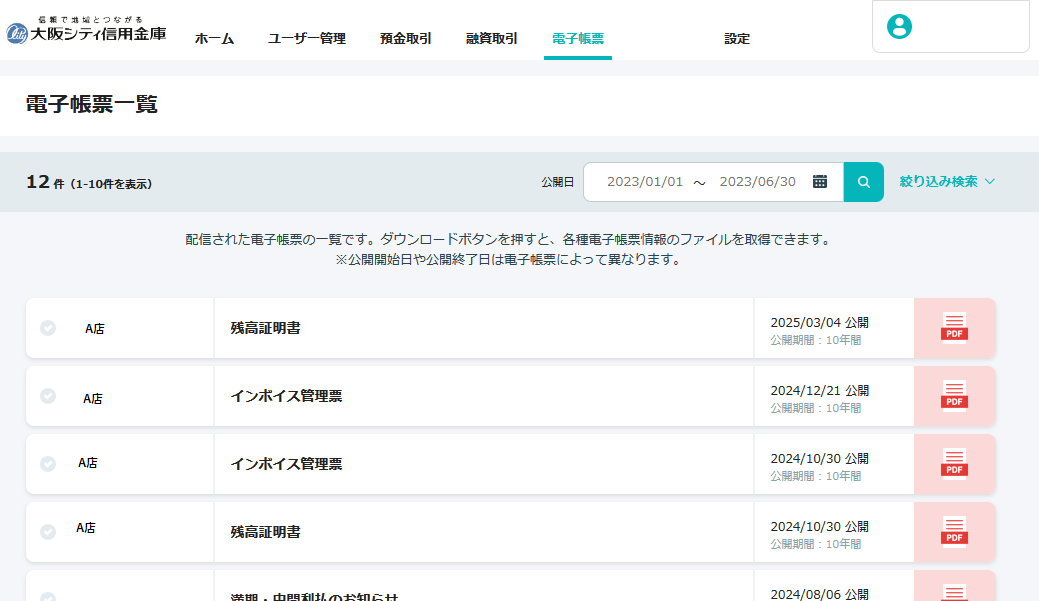Click the account box in the header
This screenshot has height=601, width=1039.
click(x=951, y=27)
